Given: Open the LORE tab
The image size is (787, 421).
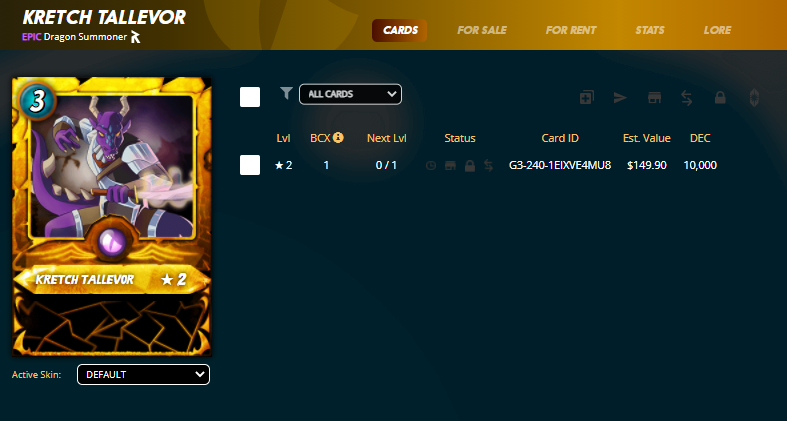Looking at the screenshot, I should (717, 30).
